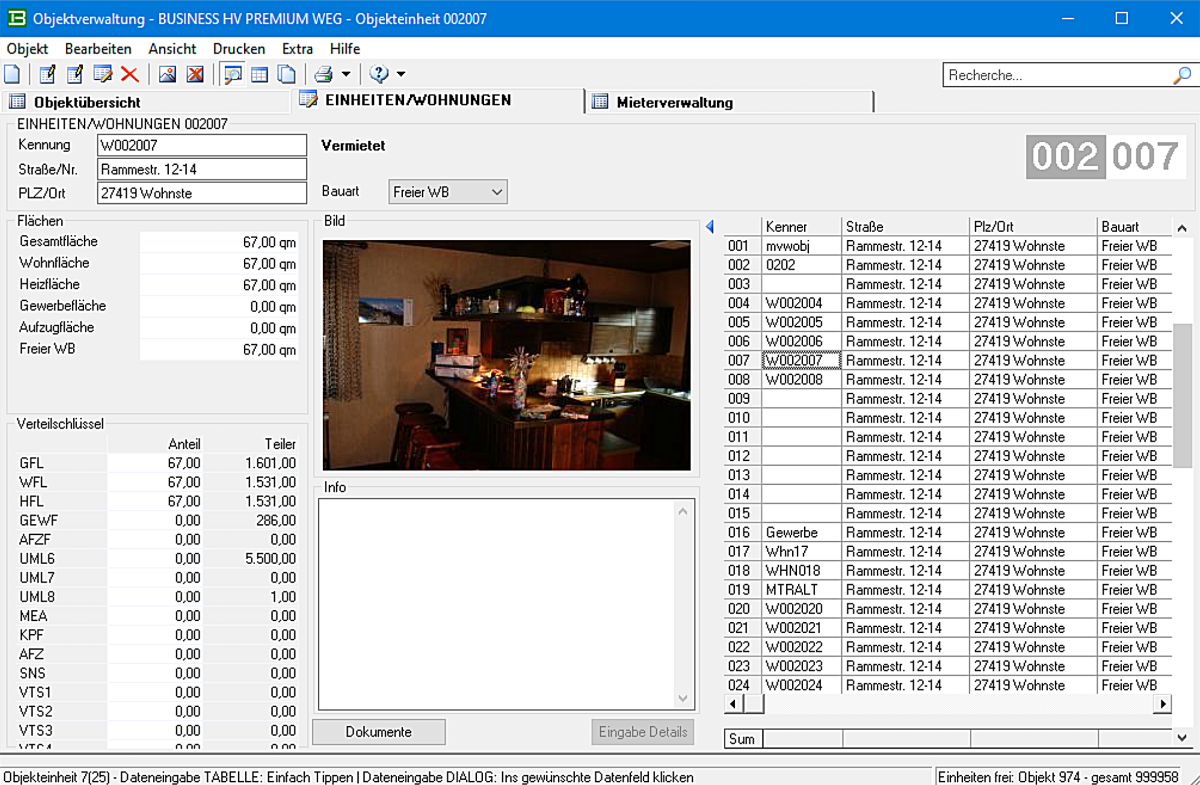
Task: Click the table edit icon with pencil
Action: click(x=102, y=74)
